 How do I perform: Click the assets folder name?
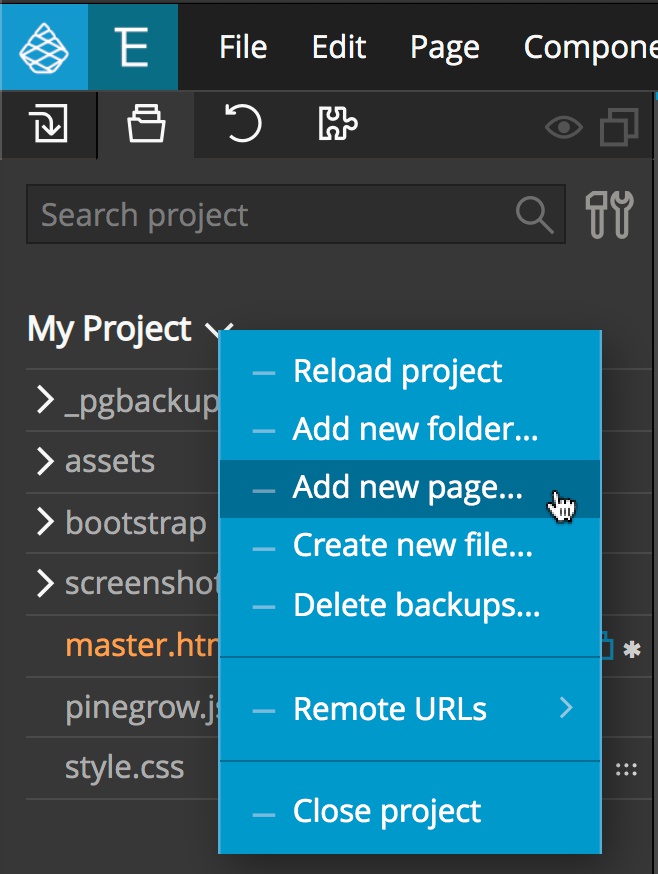[110, 462]
